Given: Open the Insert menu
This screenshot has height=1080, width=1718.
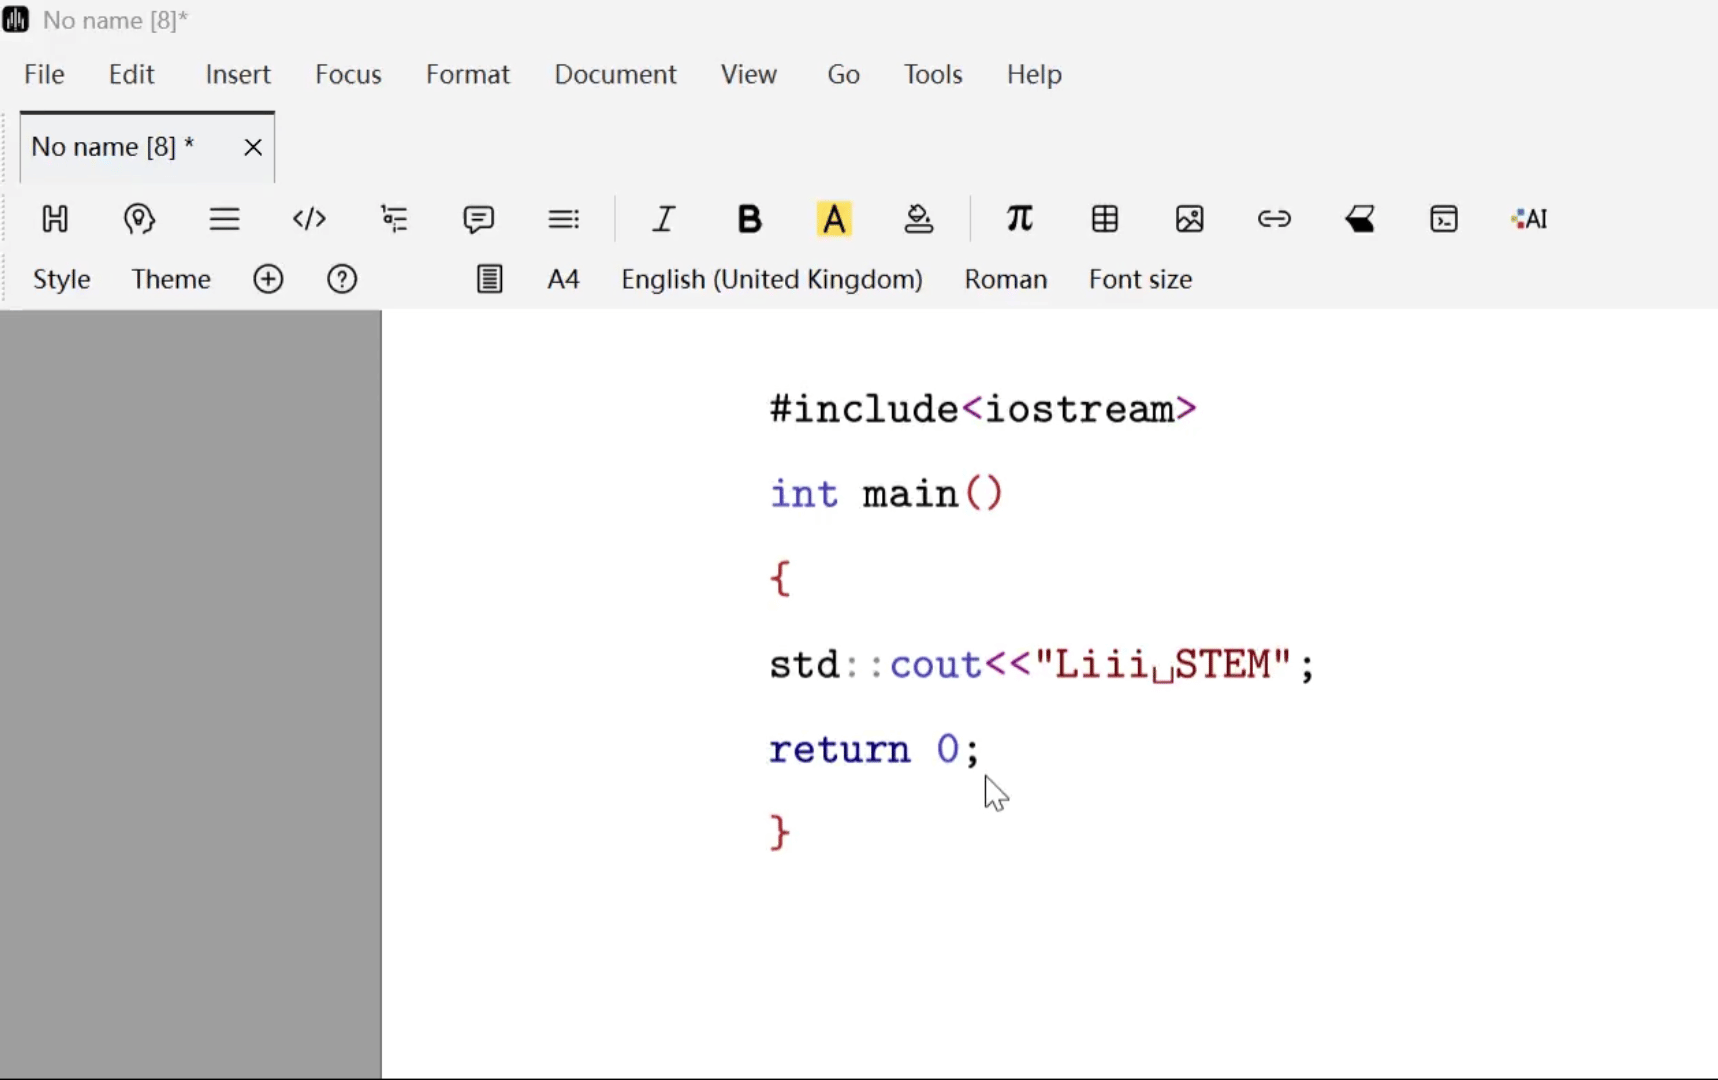Looking at the screenshot, I should coord(237,74).
